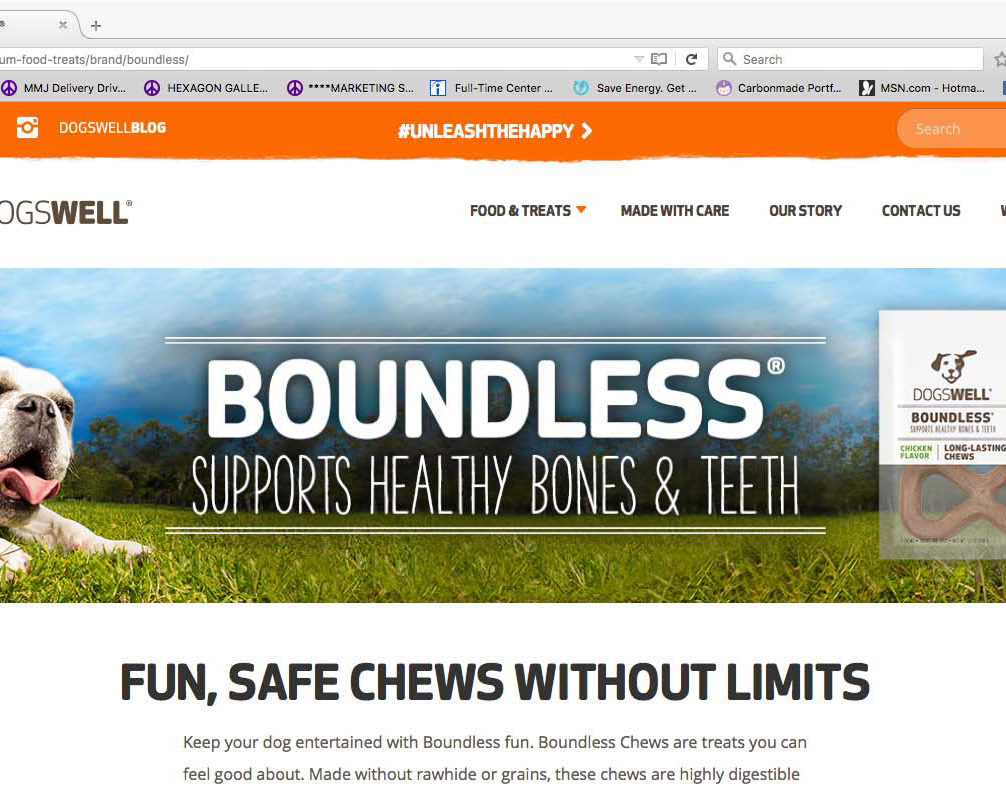The height and width of the screenshot is (787, 1006).
Task: Click the Boundless chew product package image
Action: click(942, 435)
